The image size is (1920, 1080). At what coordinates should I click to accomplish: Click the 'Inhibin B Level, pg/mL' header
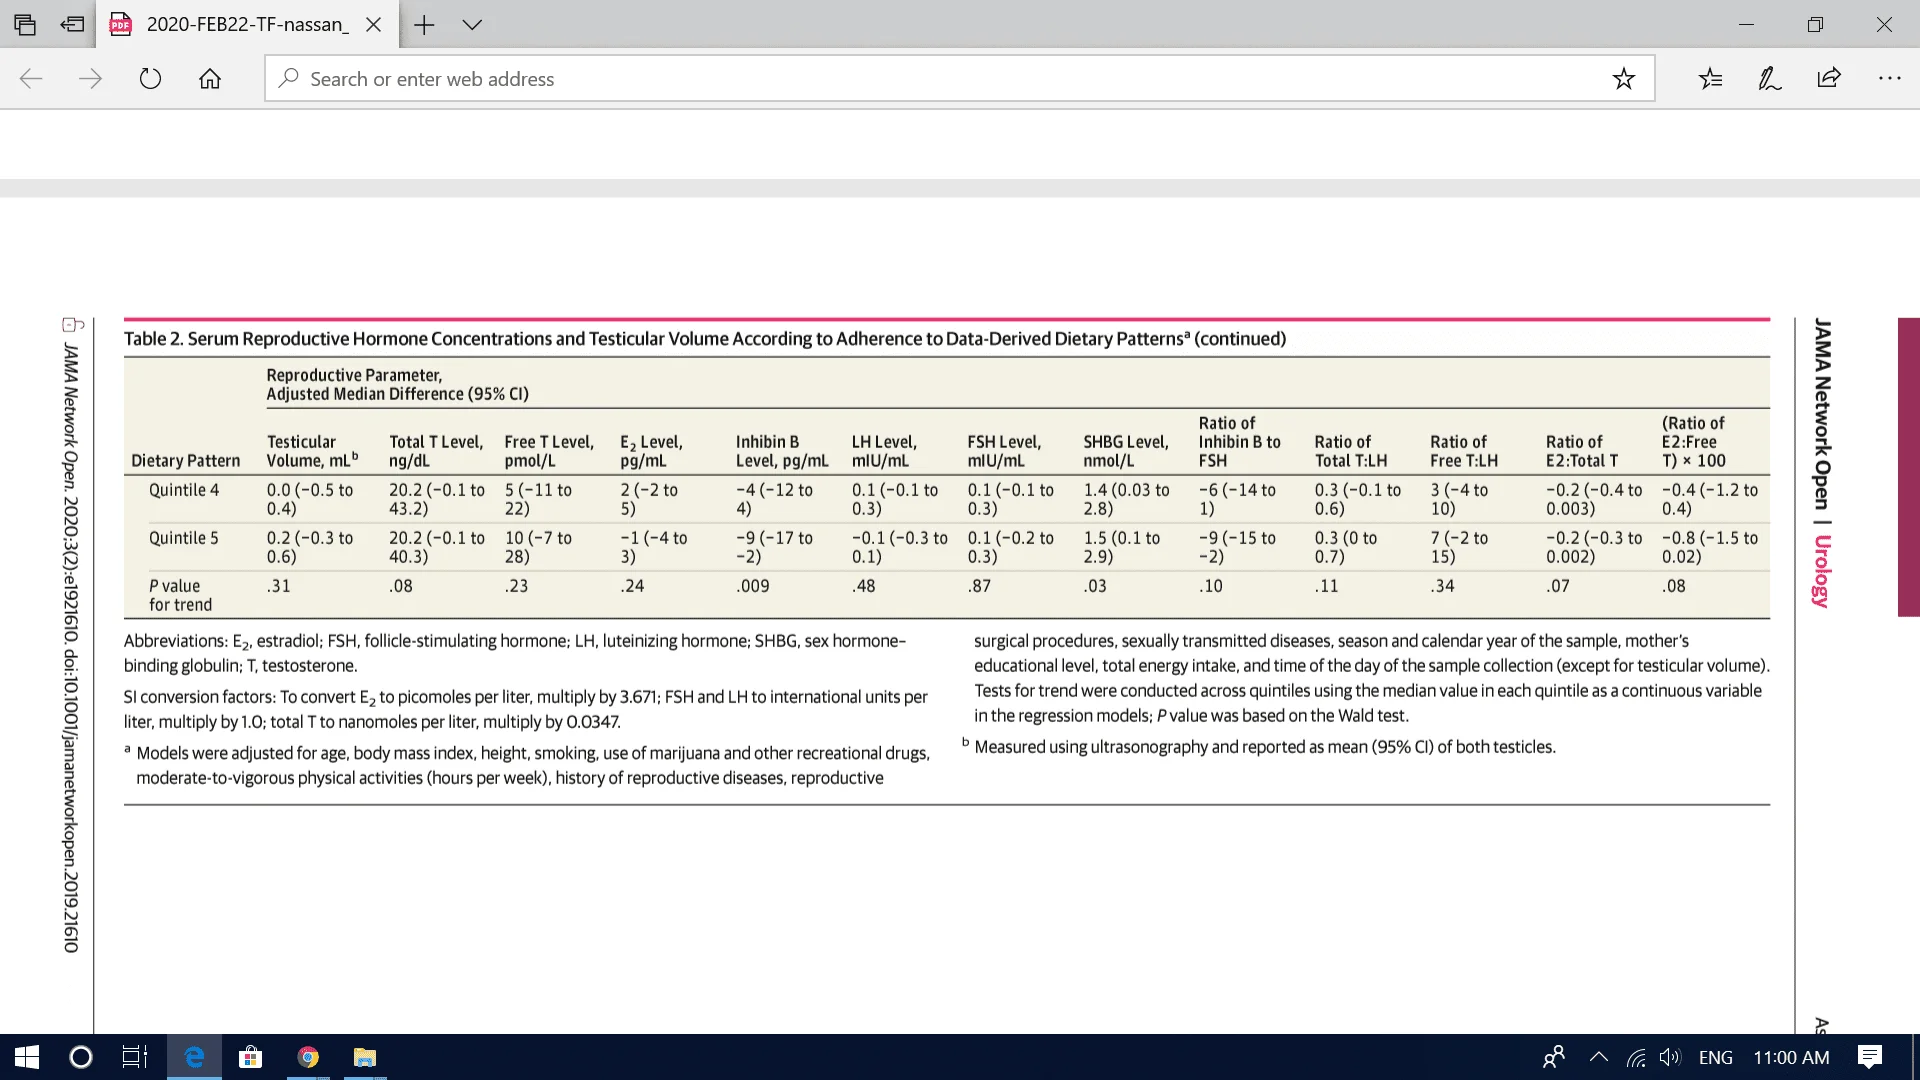click(782, 451)
